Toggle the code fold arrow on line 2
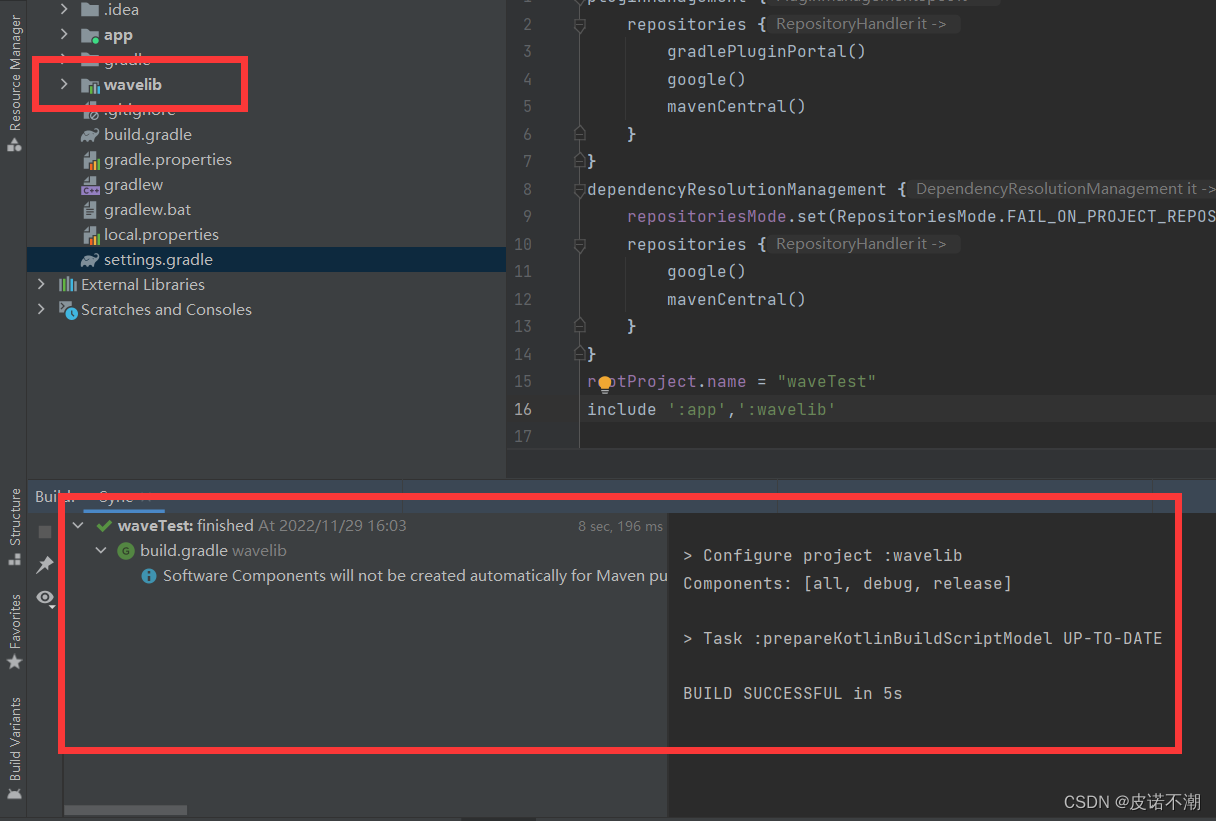This screenshot has width=1216, height=821. click(578, 23)
